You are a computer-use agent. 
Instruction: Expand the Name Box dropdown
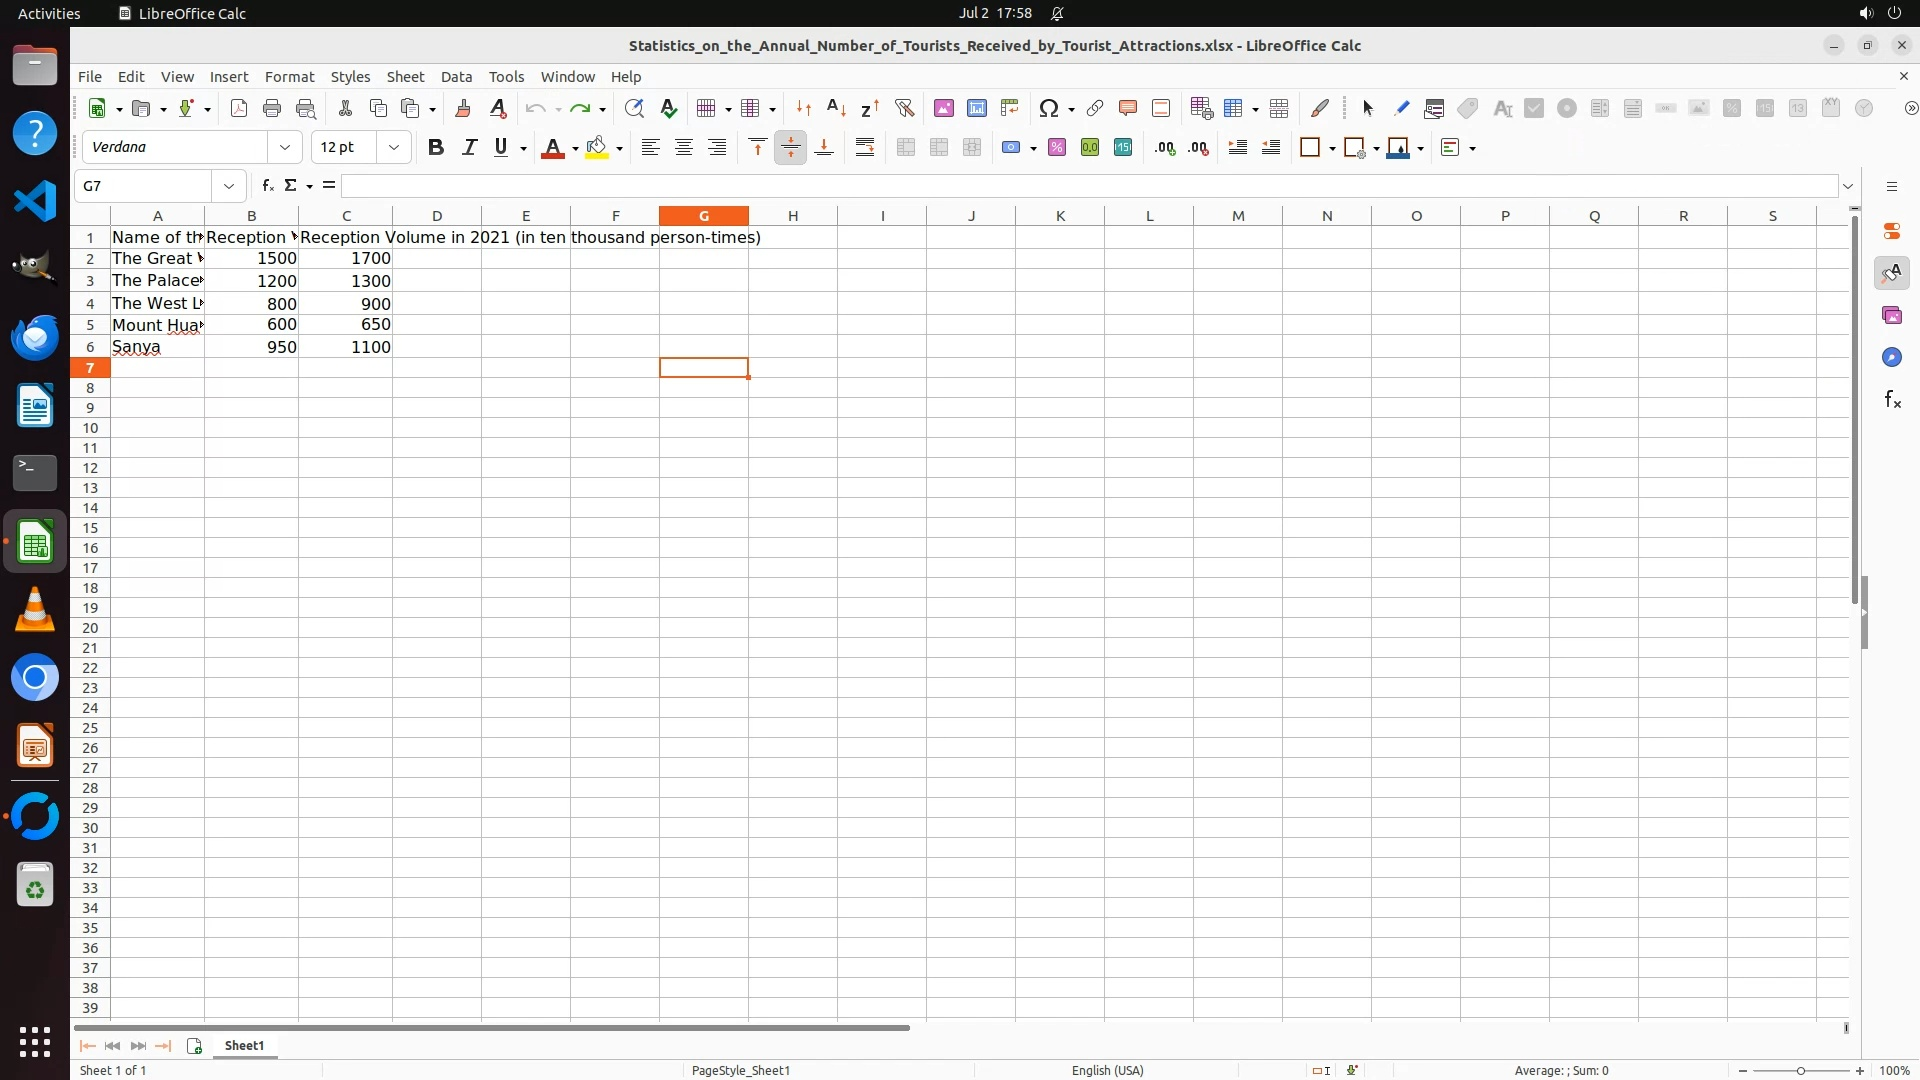click(x=229, y=186)
